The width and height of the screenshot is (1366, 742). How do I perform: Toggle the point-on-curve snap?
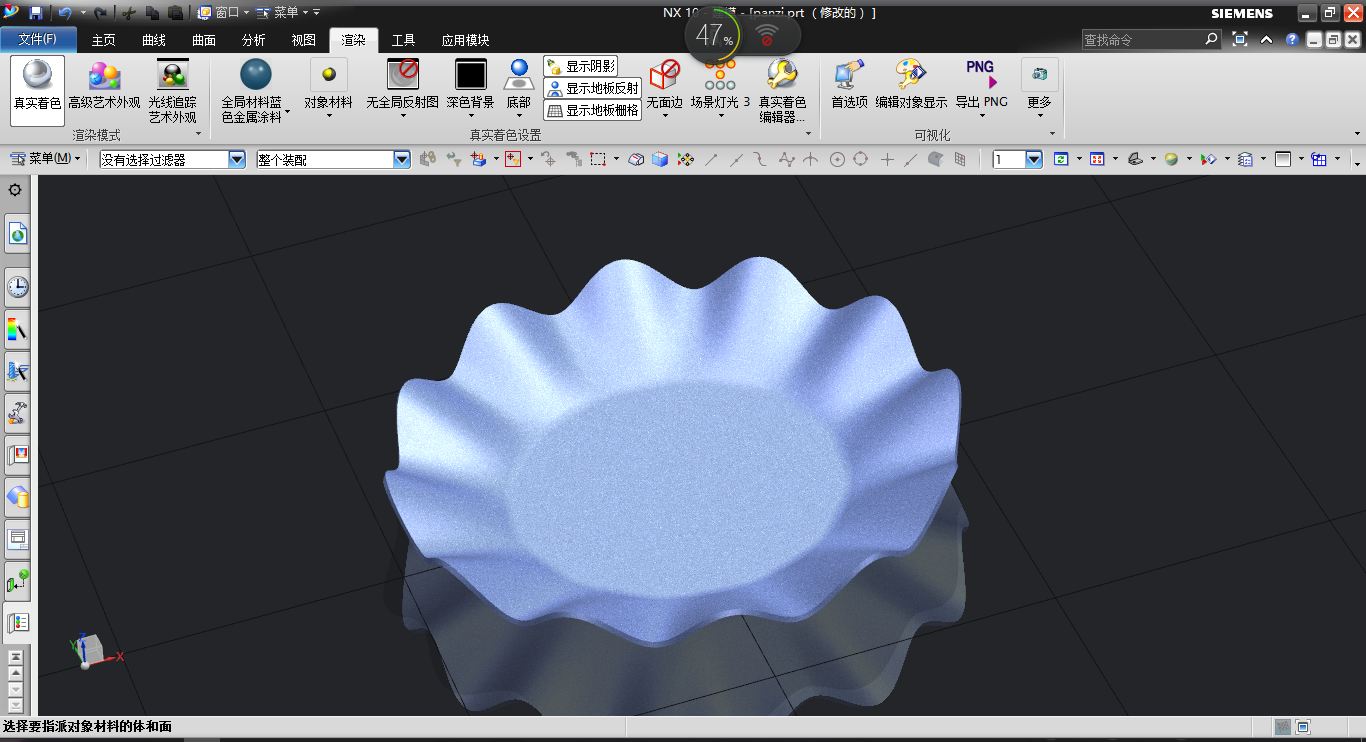click(911, 159)
